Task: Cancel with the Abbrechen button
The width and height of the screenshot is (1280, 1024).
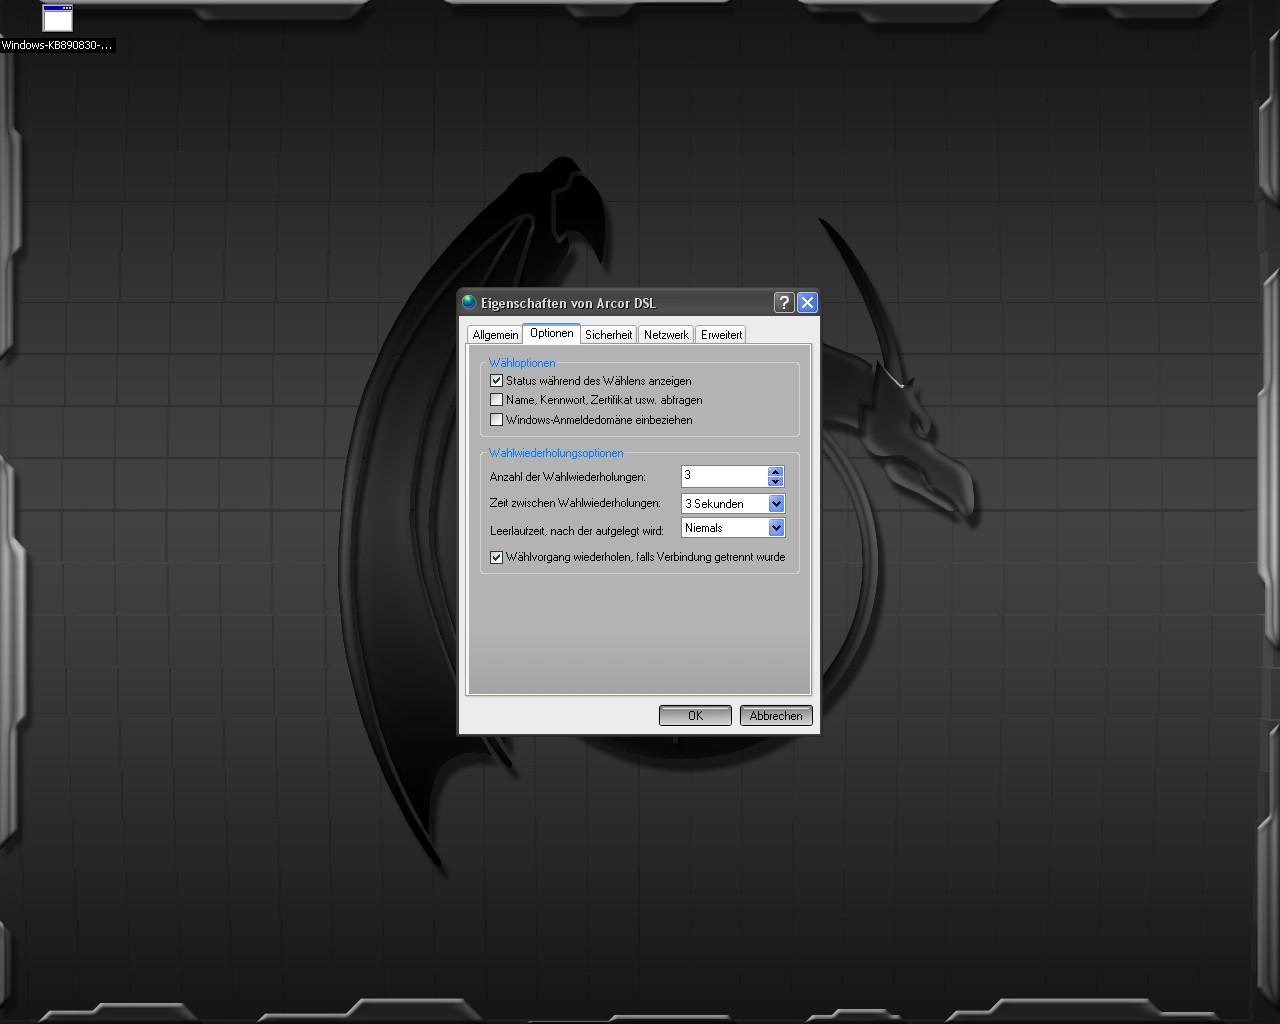Action: pos(776,716)
